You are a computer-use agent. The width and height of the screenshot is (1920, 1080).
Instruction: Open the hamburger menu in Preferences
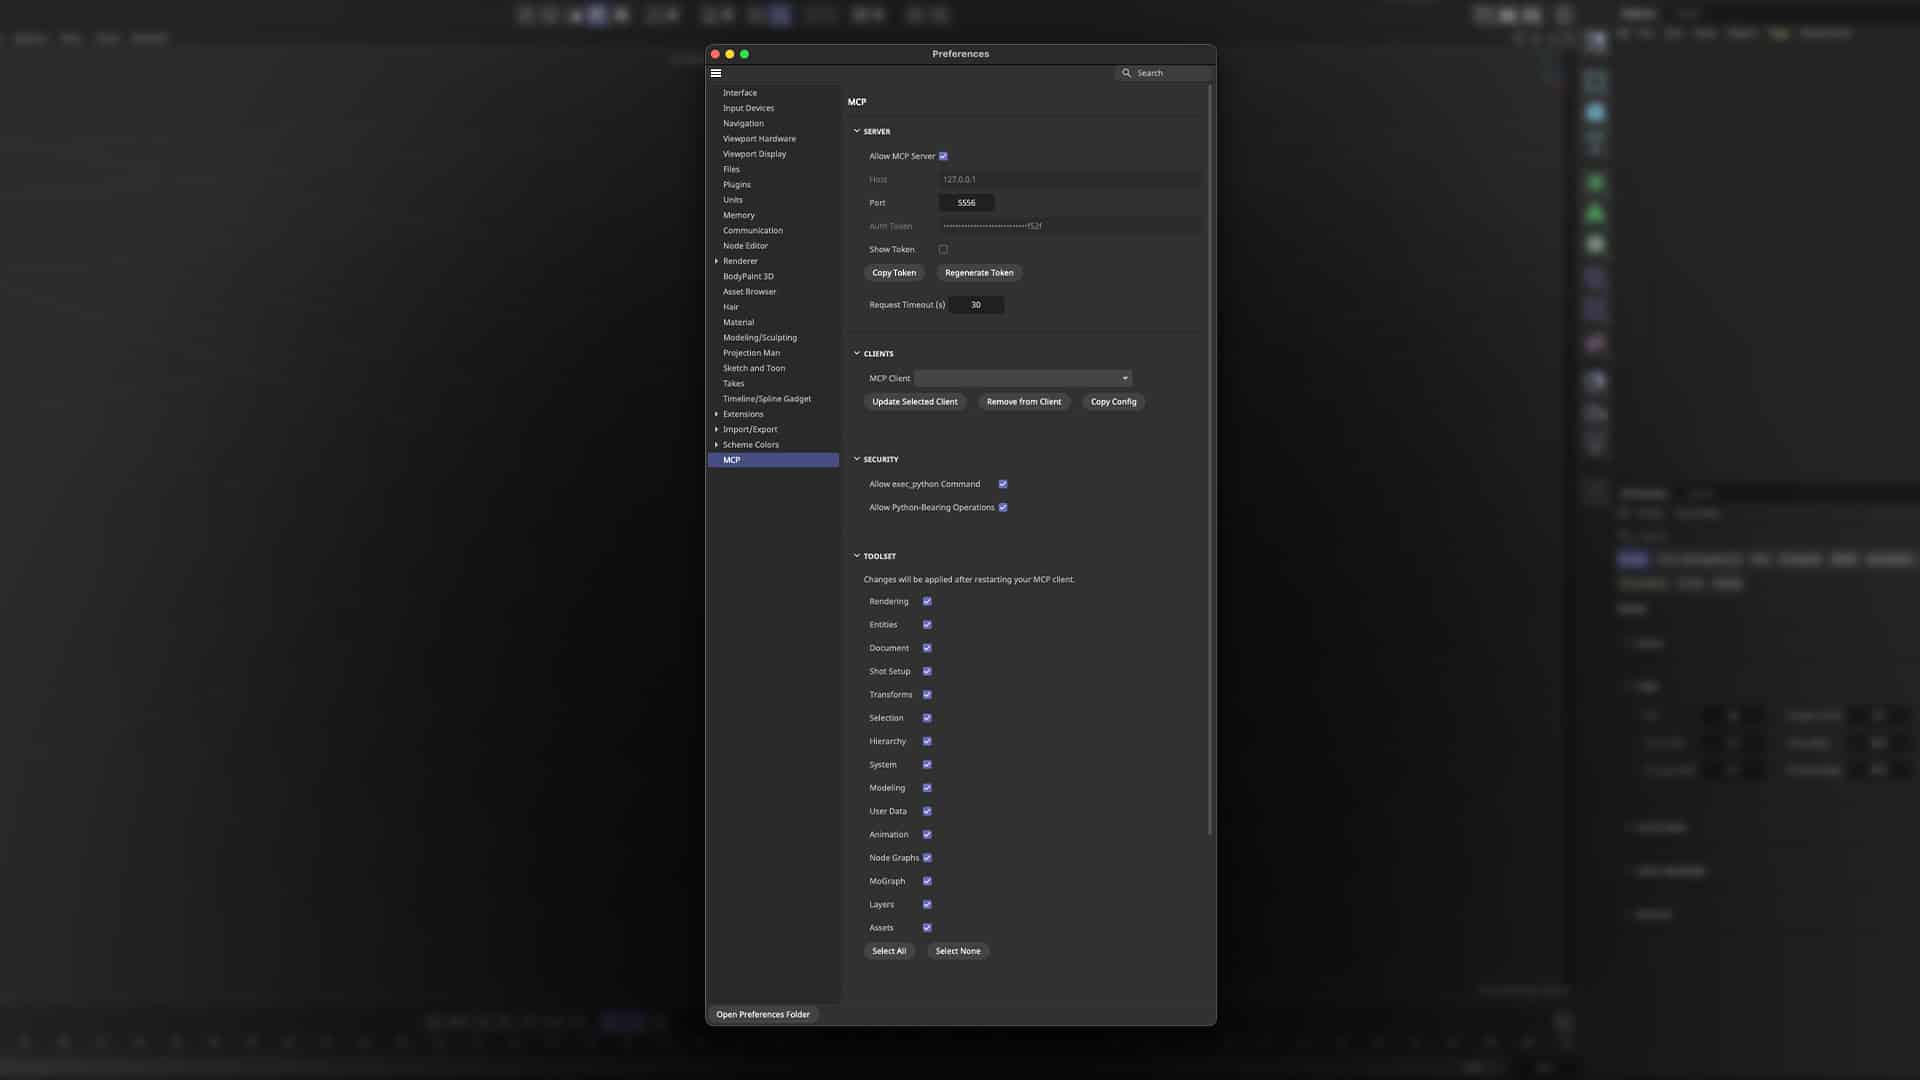pos(716,73)
